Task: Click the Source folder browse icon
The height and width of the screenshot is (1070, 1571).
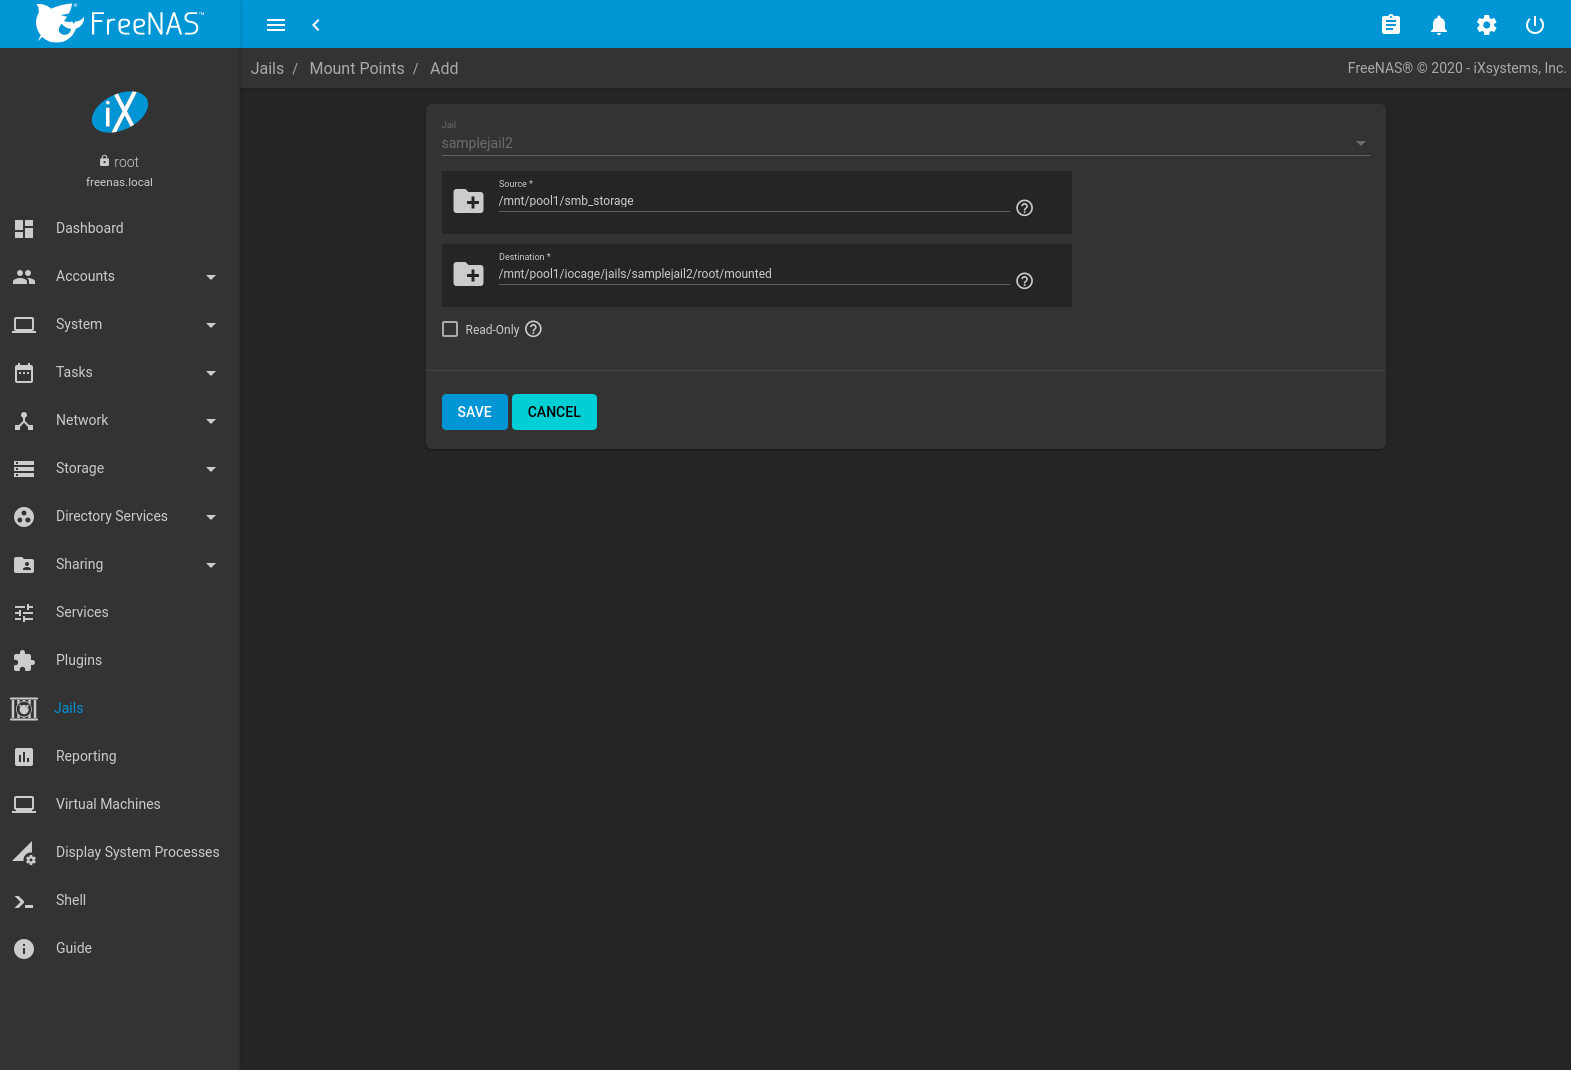Action: click(468, 201)
